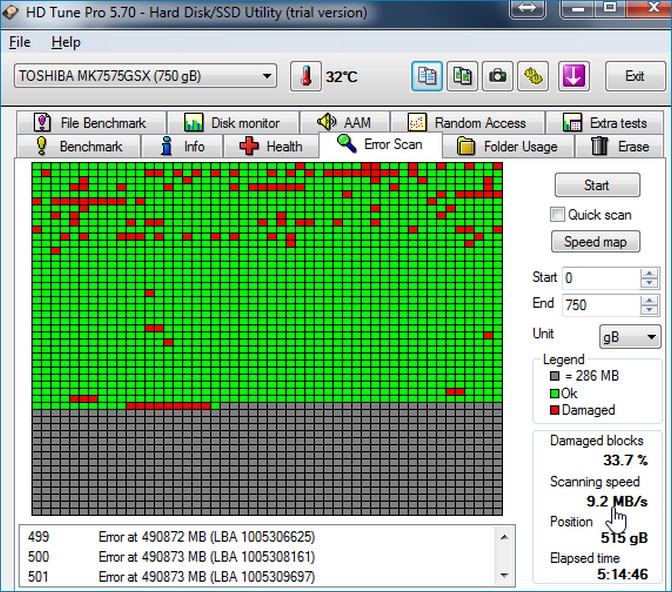672x592 pixels.
Task: Click the copy text to clipboard icon
Action: [428, 76]
